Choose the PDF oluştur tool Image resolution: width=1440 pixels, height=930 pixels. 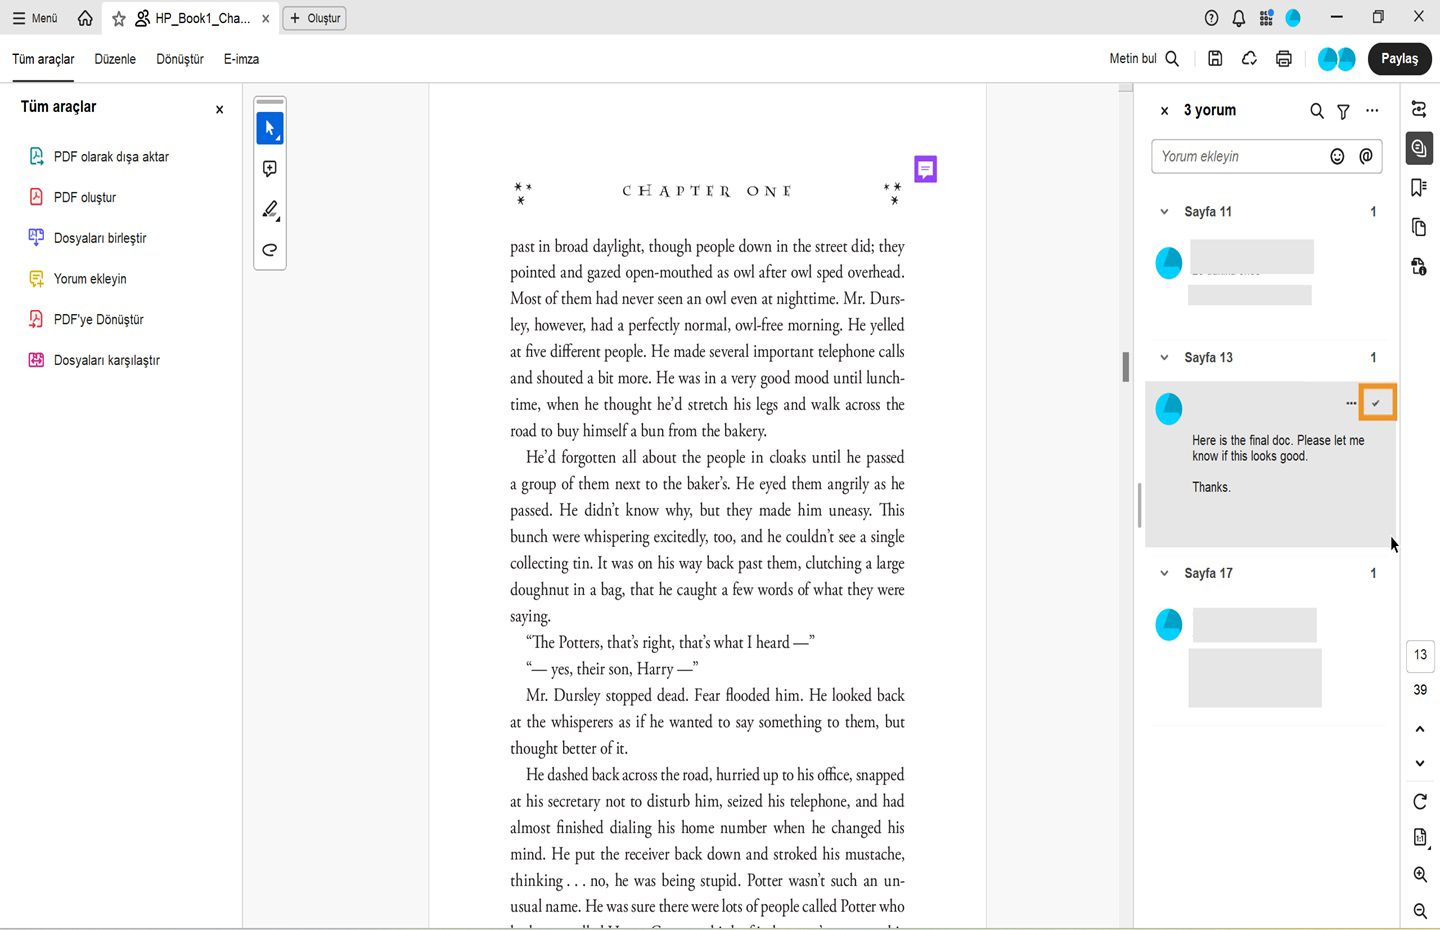[72, 197]
